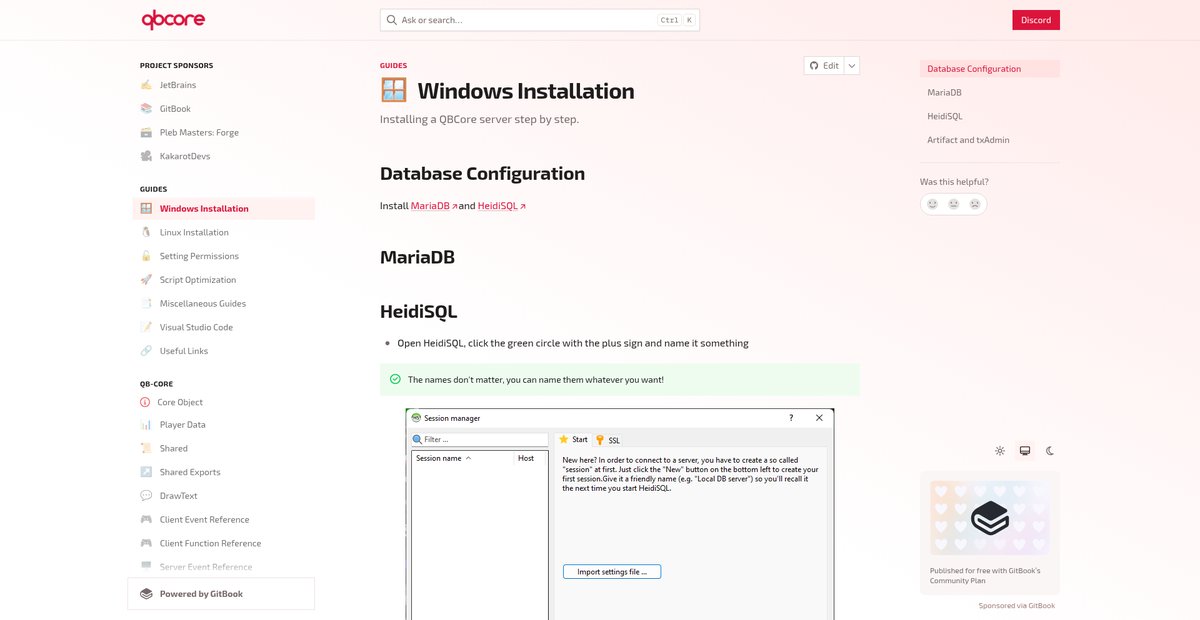Viewport: 1200px width, 620px height.
Task: Click Powered by GitBook button
Action: [x=221, y=594]
